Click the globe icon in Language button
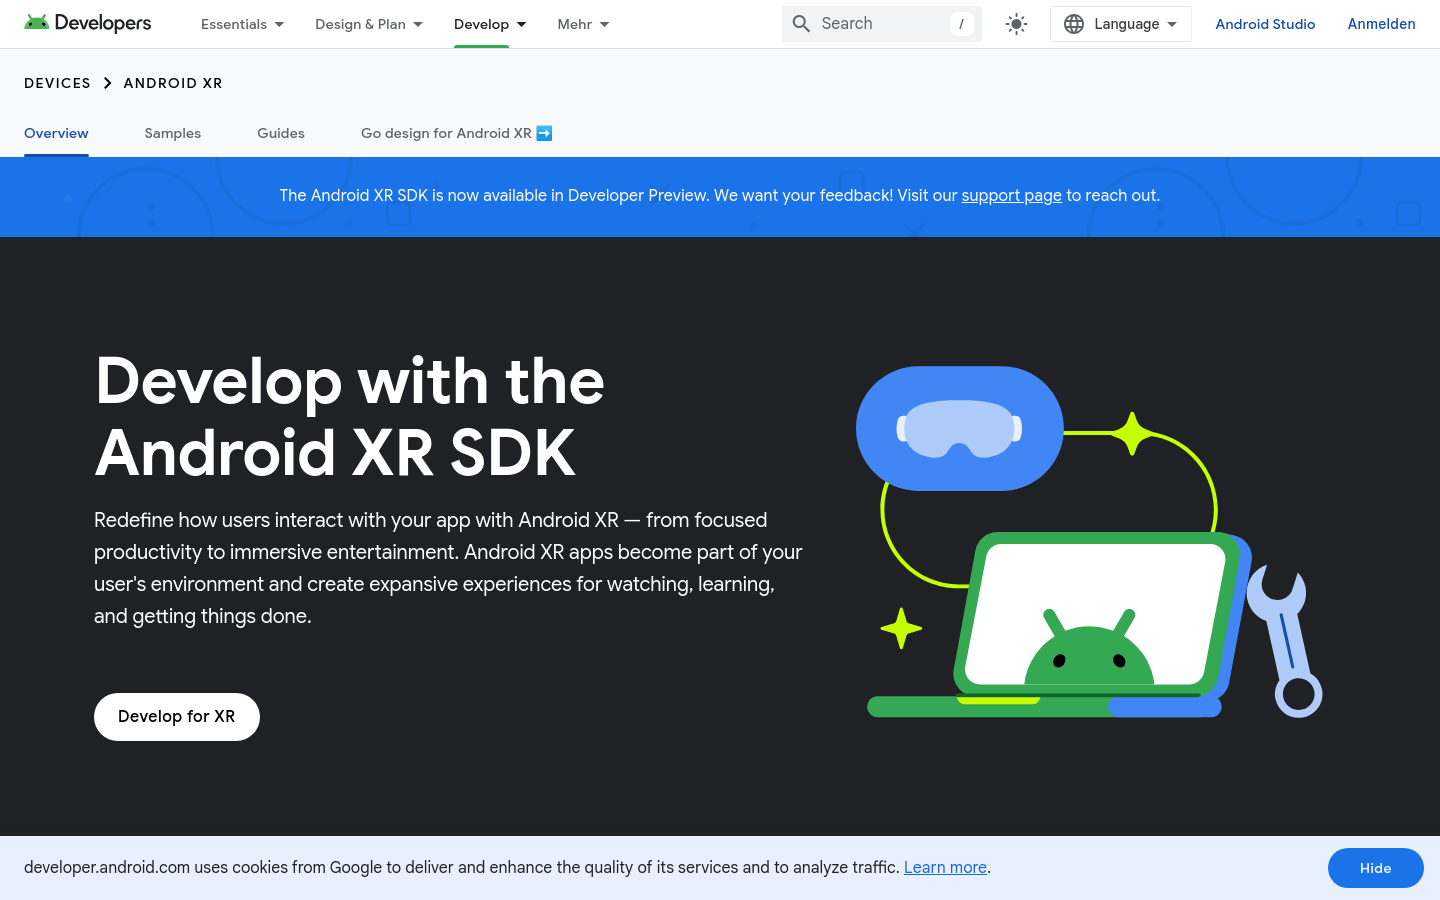This screenshot has height=900, width=1440. (x=1074, y=24)
